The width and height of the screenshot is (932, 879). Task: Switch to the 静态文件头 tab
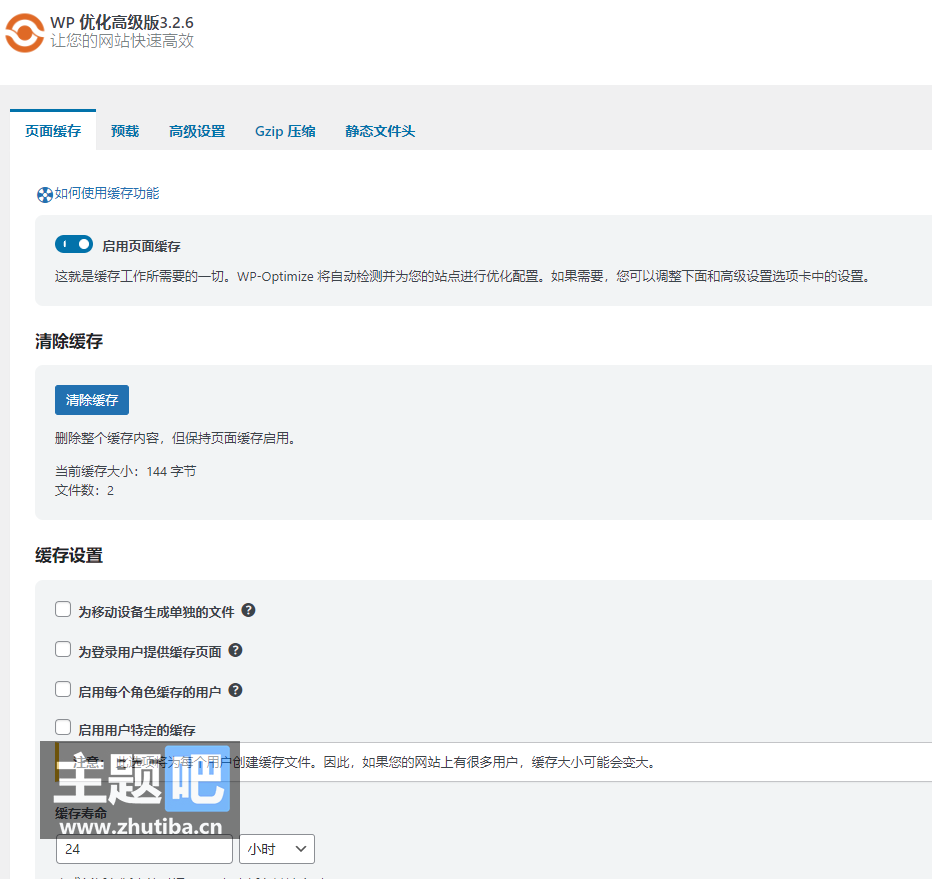pyautogui.click(x=380, y=131)
